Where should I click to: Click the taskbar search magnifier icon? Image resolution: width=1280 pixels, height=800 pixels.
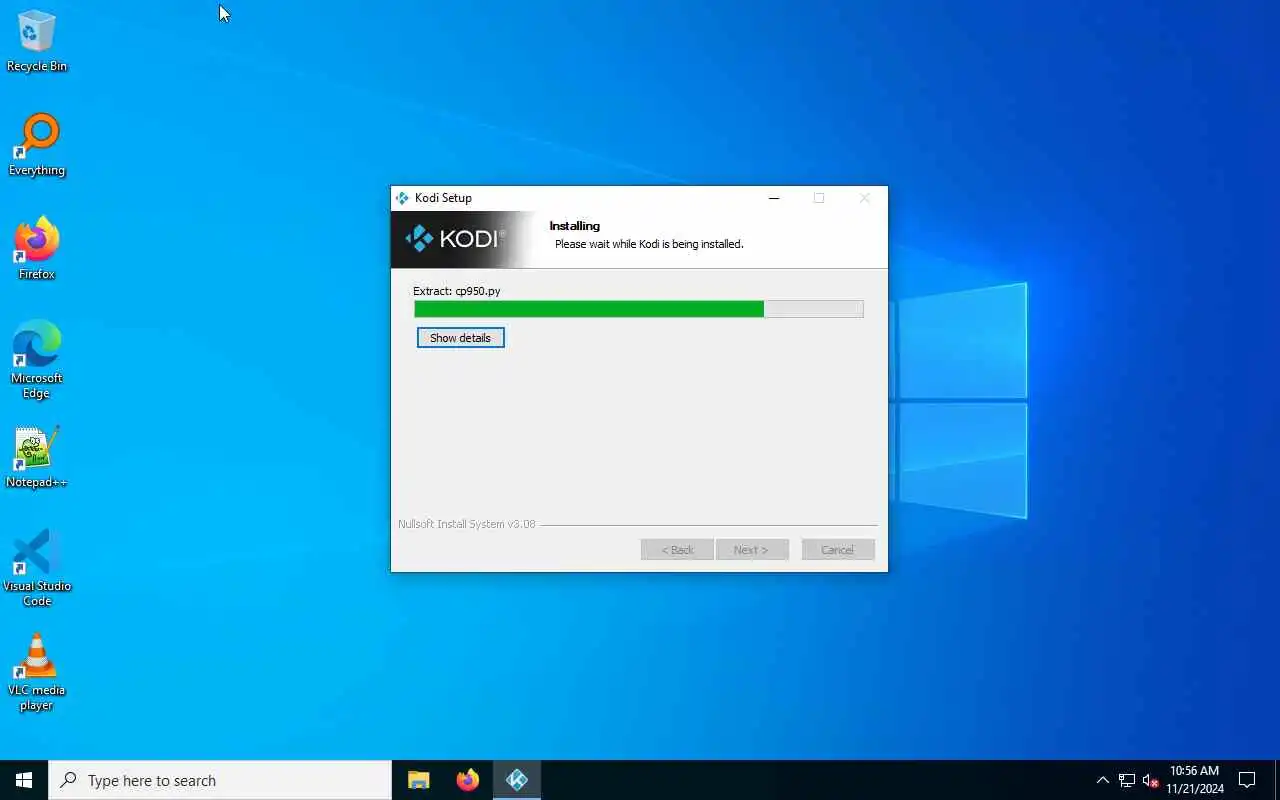[68, 780]
